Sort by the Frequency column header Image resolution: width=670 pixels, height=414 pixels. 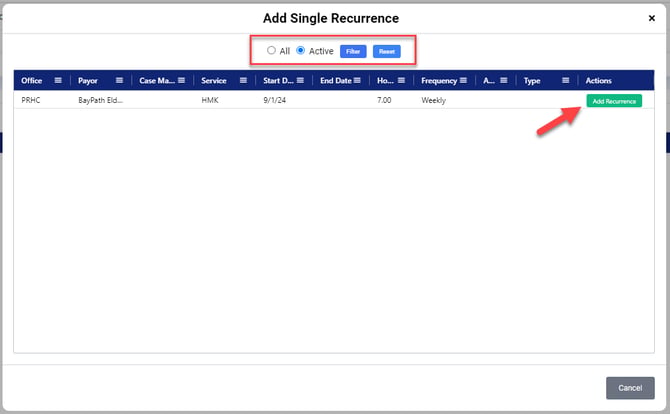click(438, 81)
